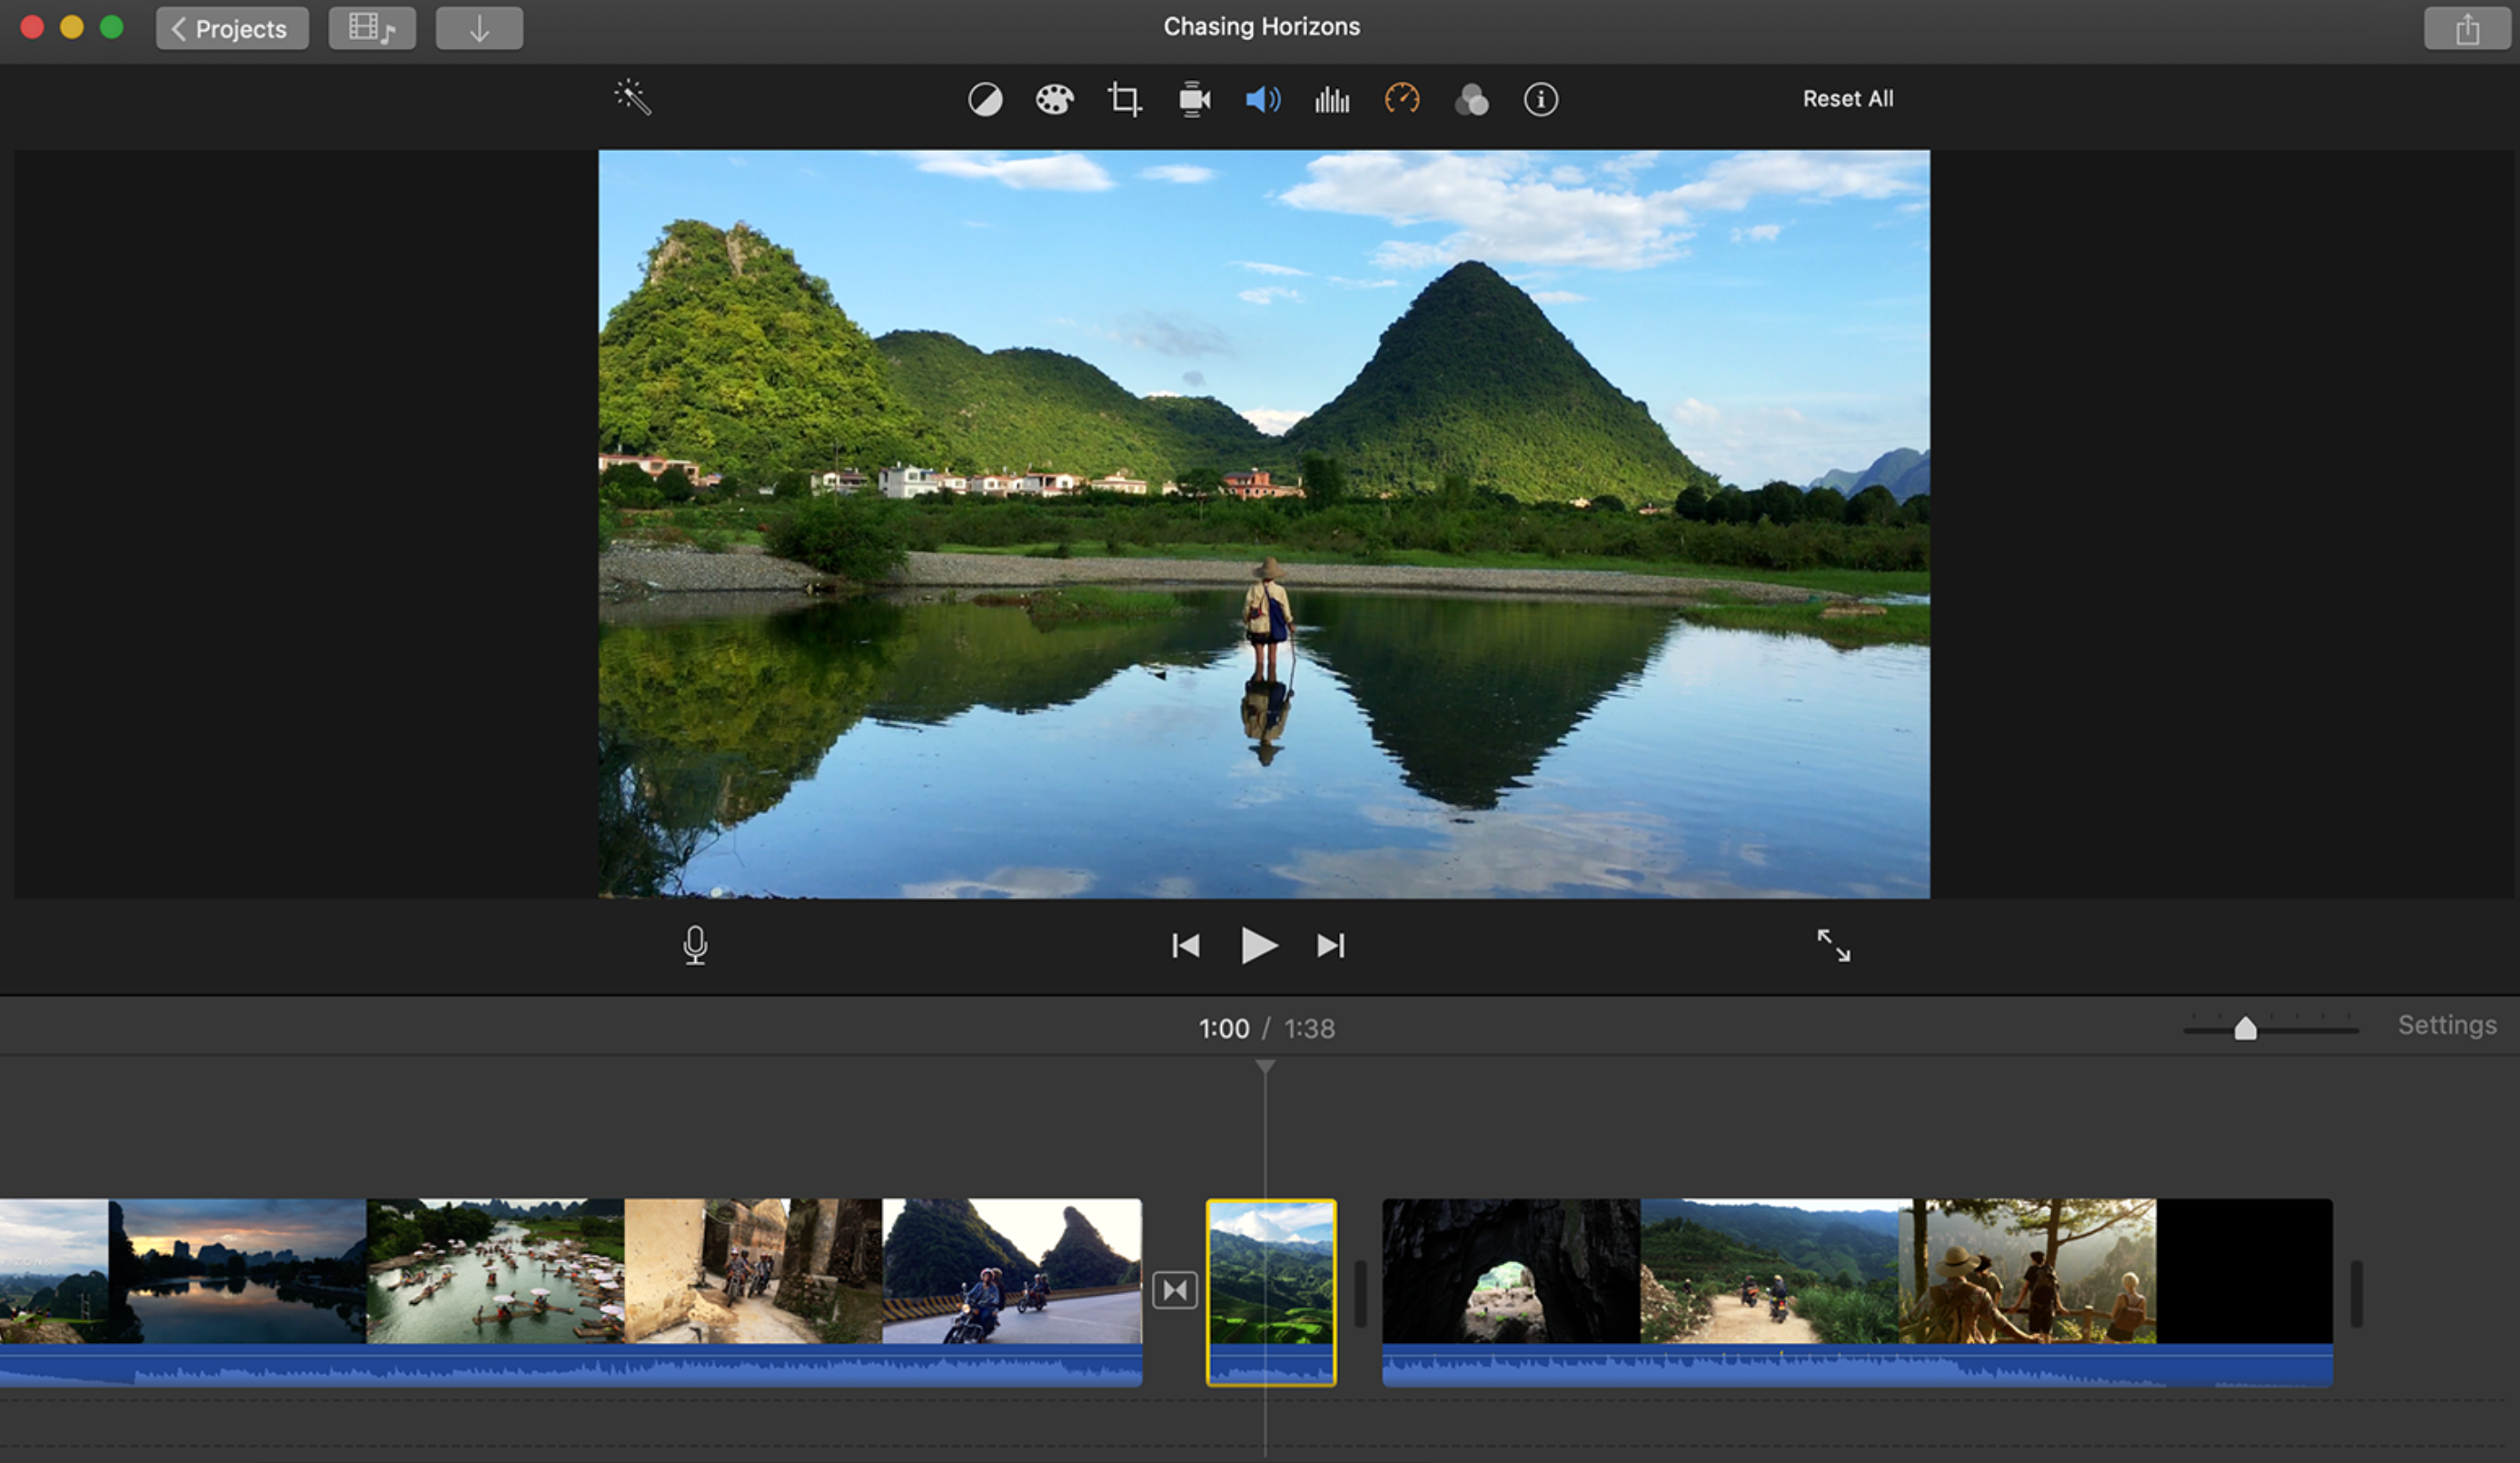This screenshot has height=1463, width=2520.
Task: Click the Reset All button
Action: 1847,98
